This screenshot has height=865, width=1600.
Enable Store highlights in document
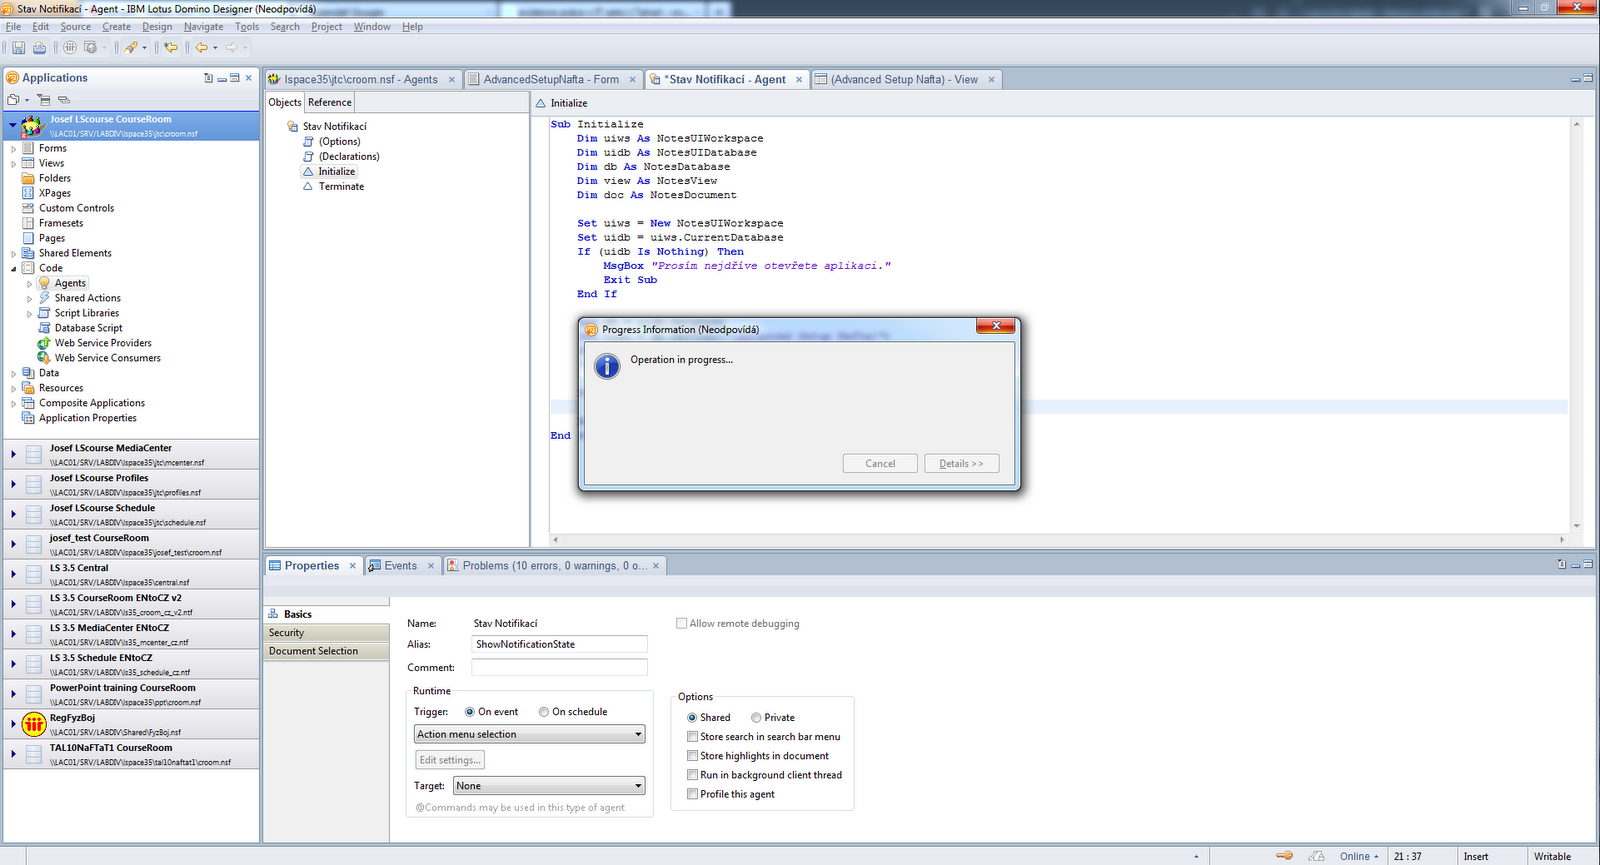tap(692, 756)
